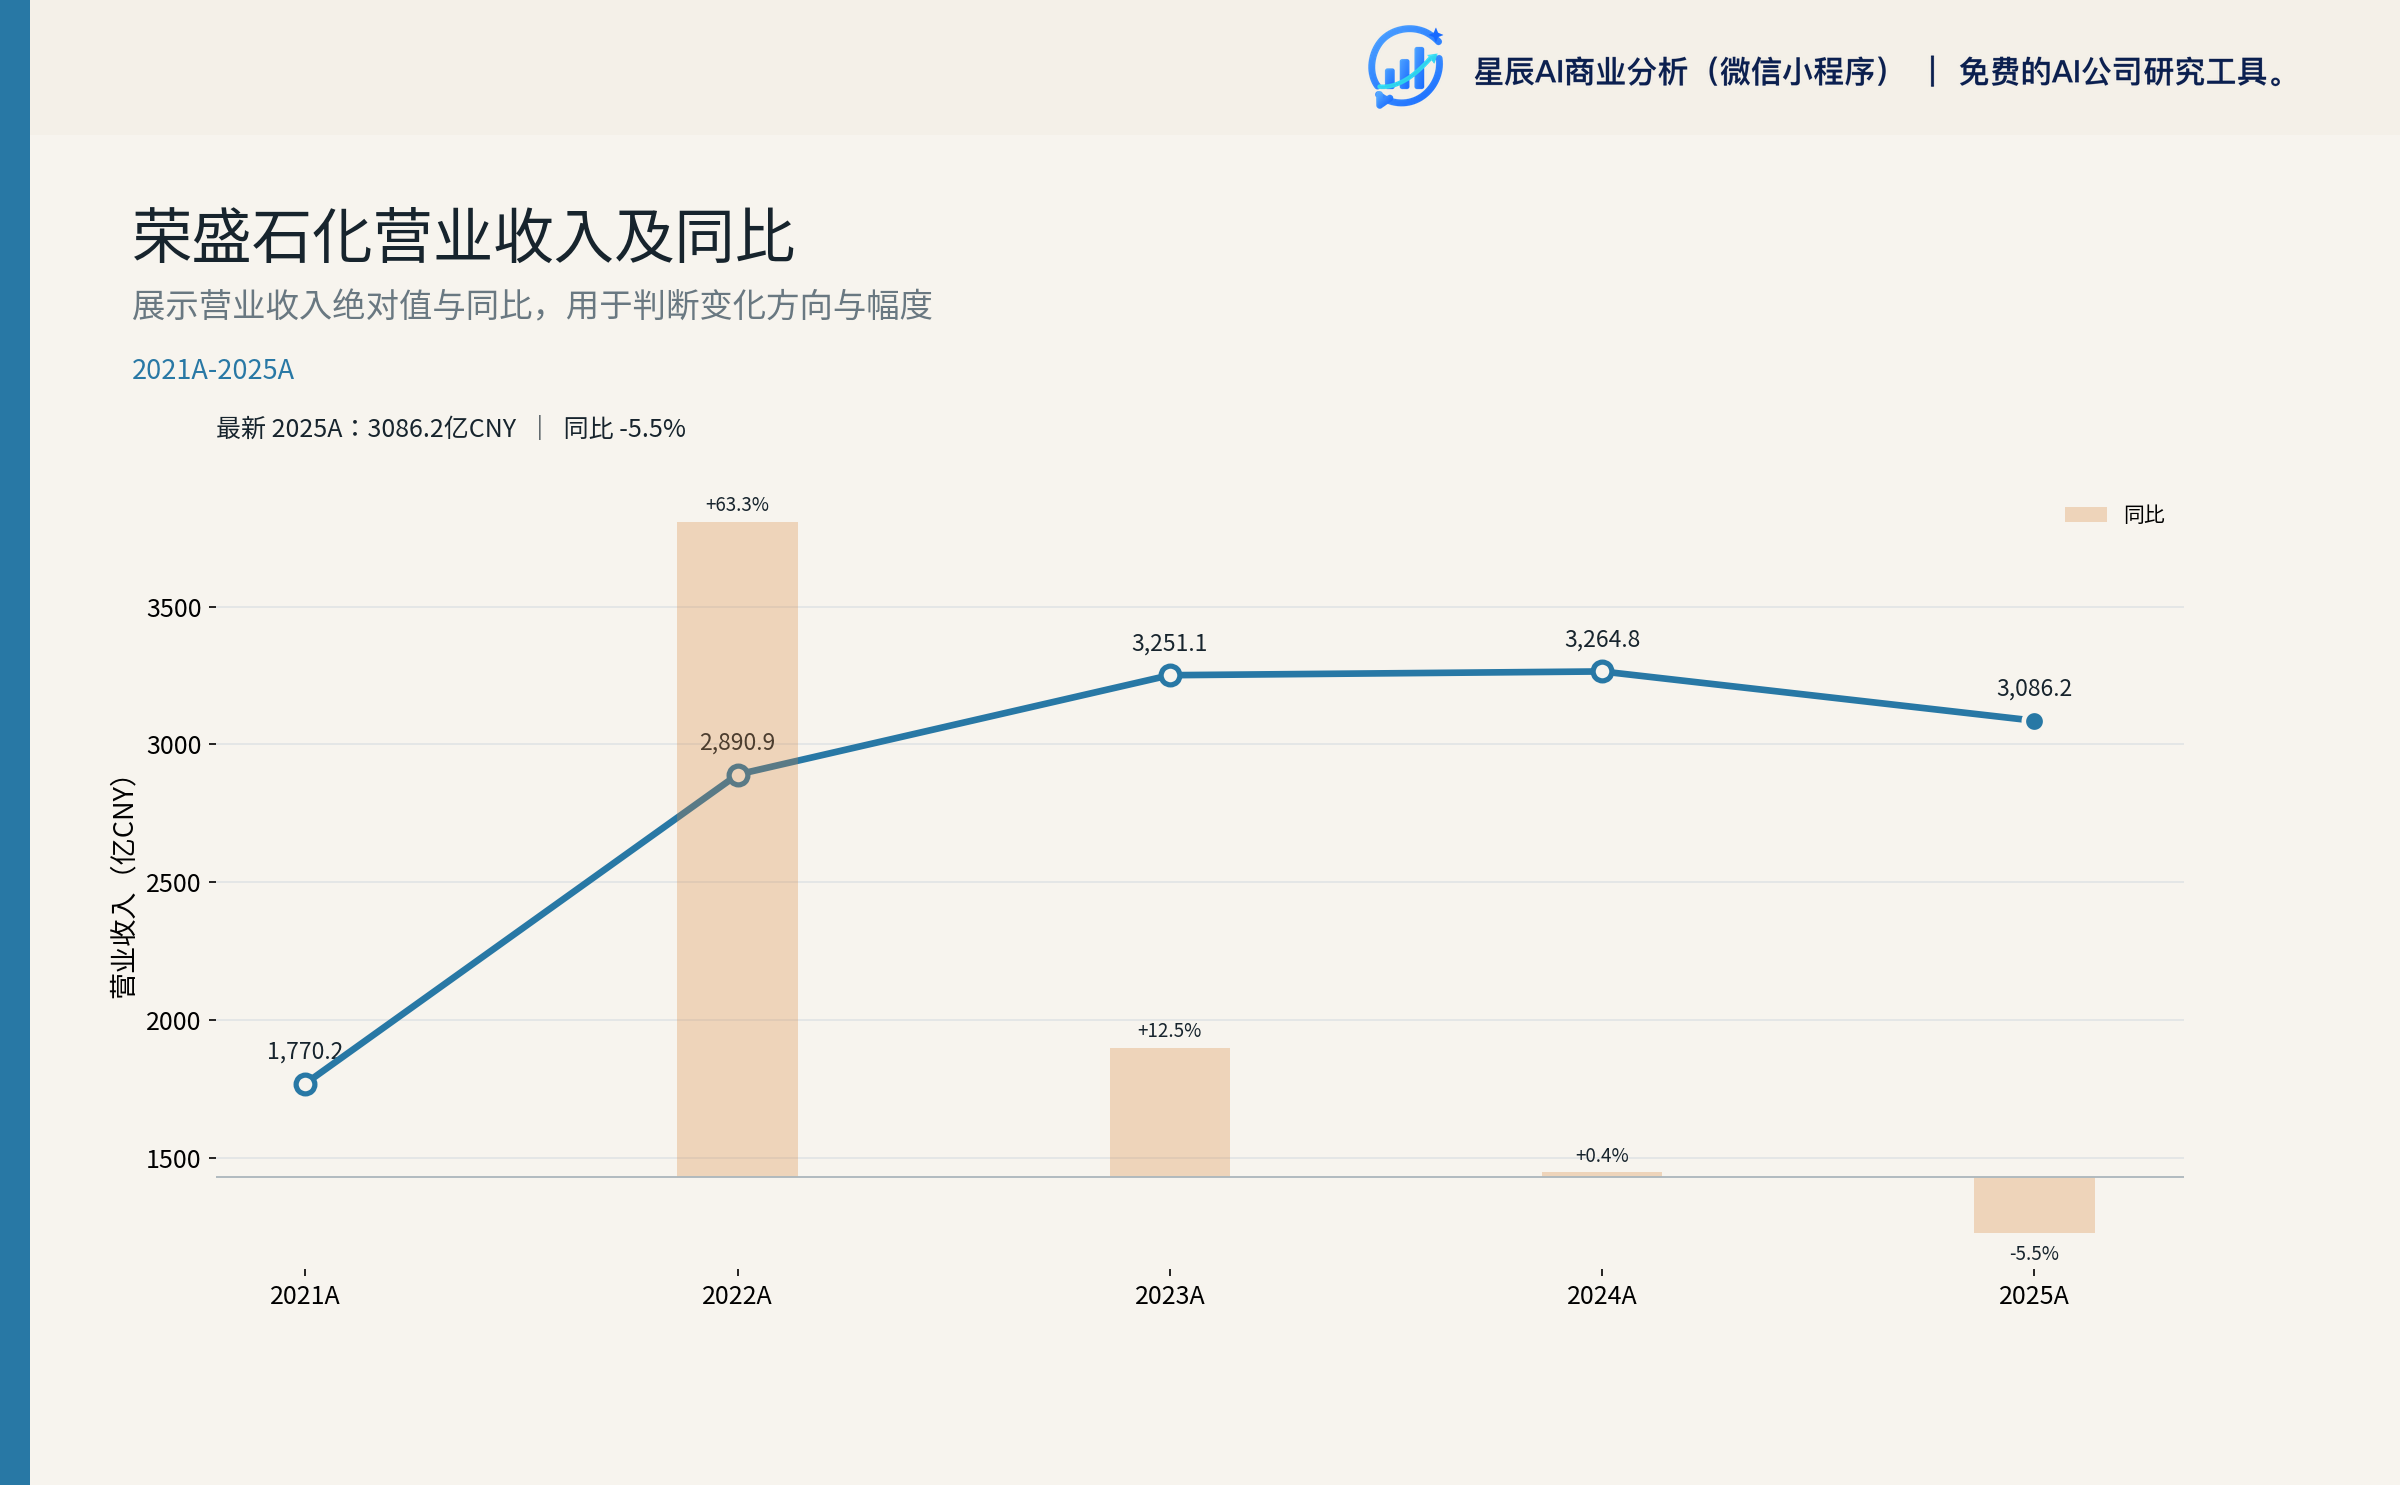The image size is (2400, 1485).
Task: Click the 最新 2025A：3086.2亿CNY summary
Action: (x=366, y=428)
